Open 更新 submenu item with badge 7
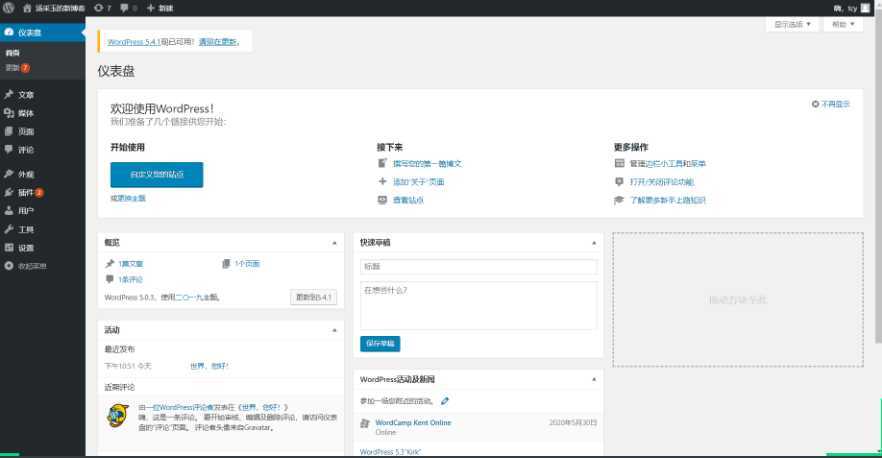 17,68
